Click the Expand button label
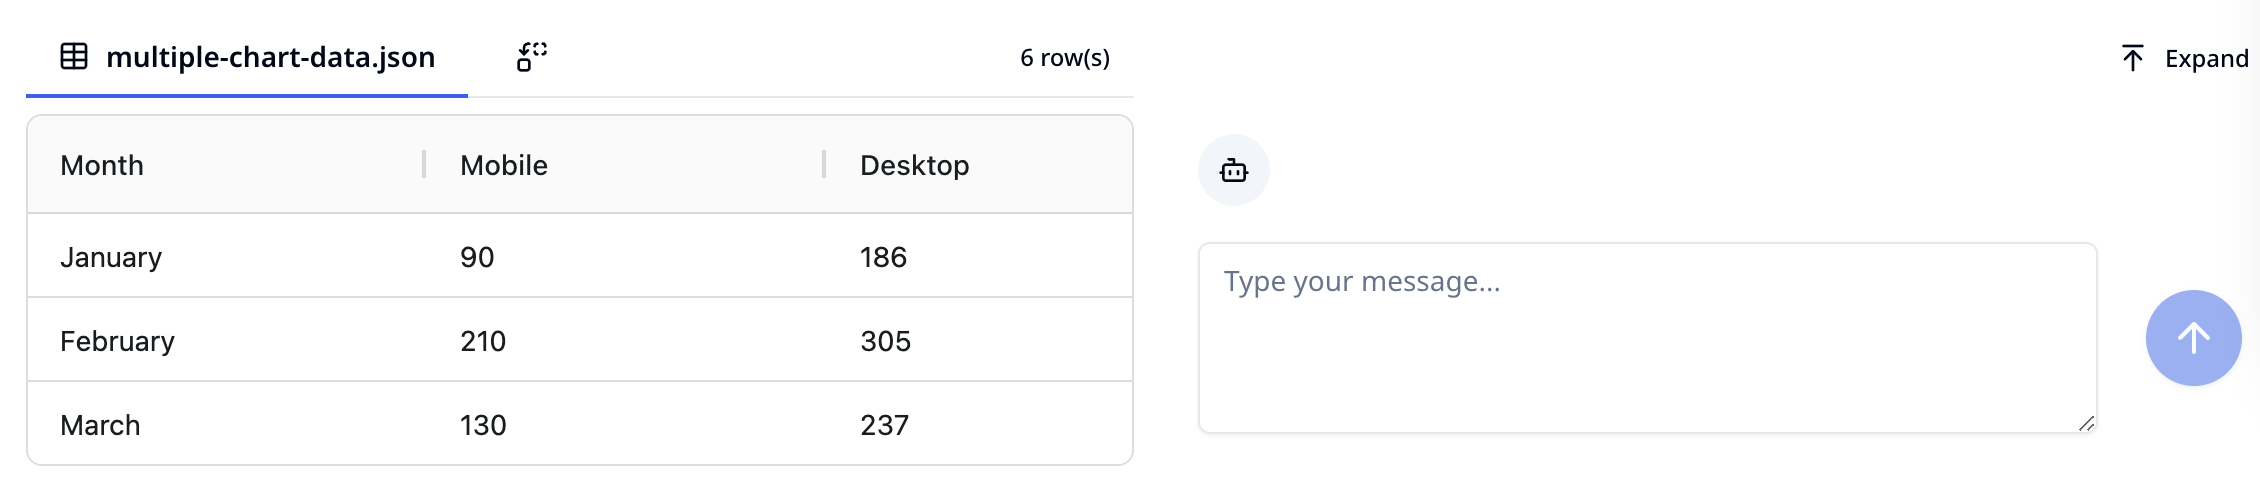The width and height of the screenshot is (2260, 490). point(2206,58)
